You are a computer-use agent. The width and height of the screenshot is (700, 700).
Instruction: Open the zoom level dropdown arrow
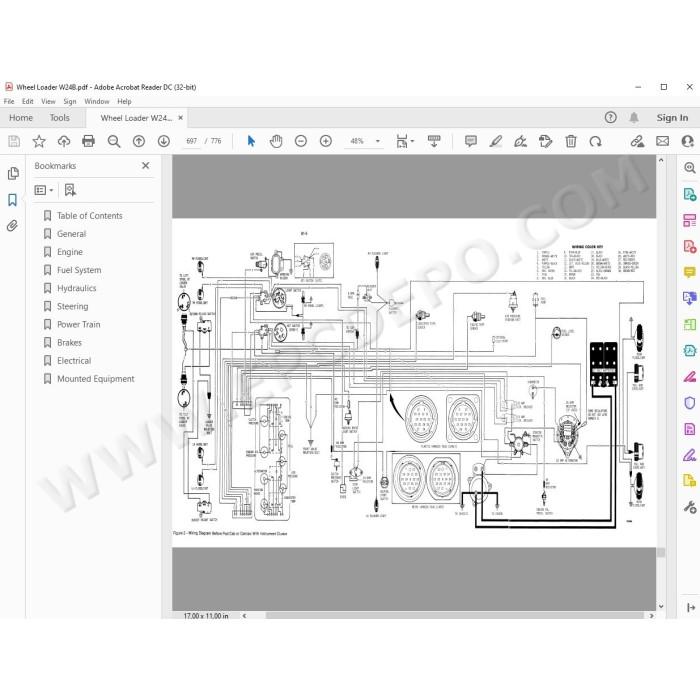pyautogui.click(x=378, y=141)
